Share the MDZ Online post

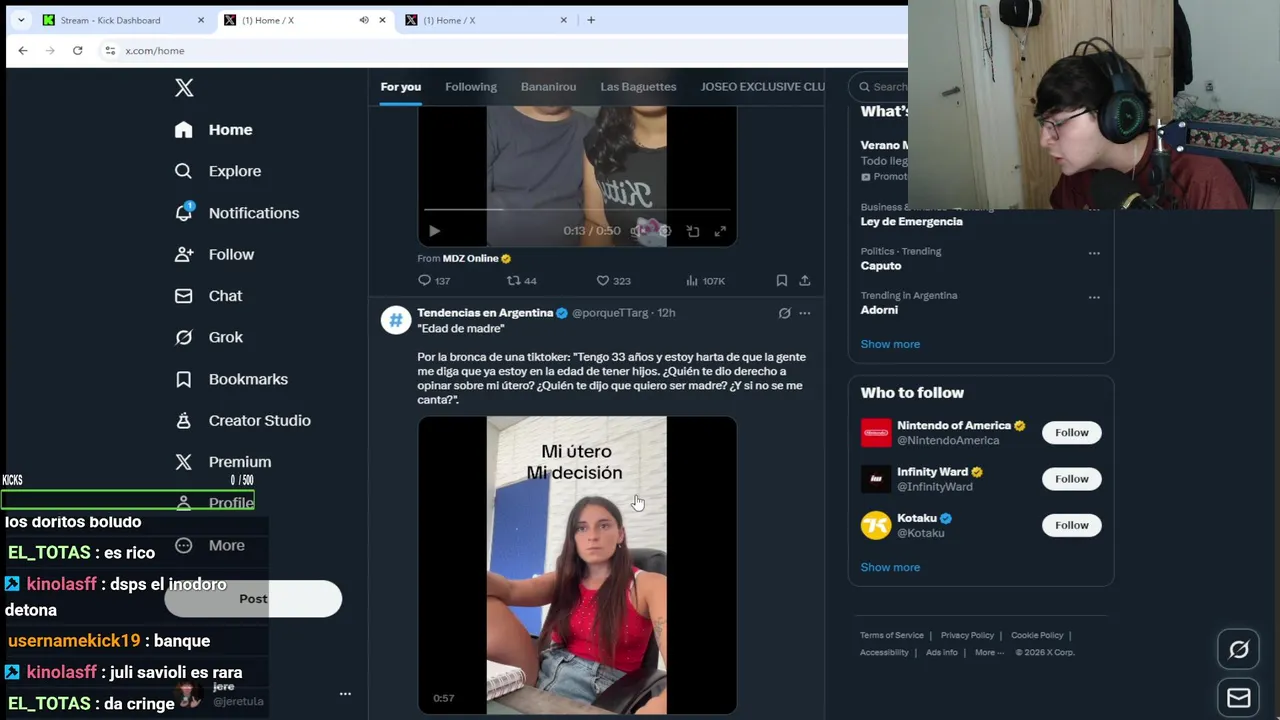804,281
